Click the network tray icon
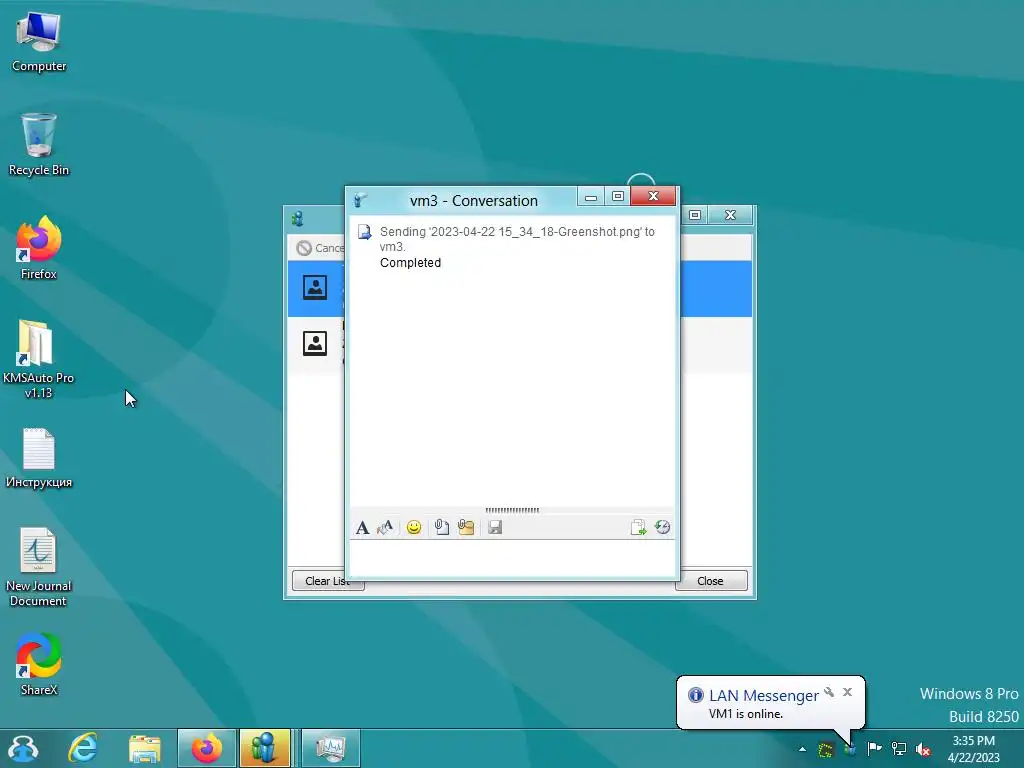Image resolution: width=1024 pixels, height=768 pixels. (x=899, y=749)
